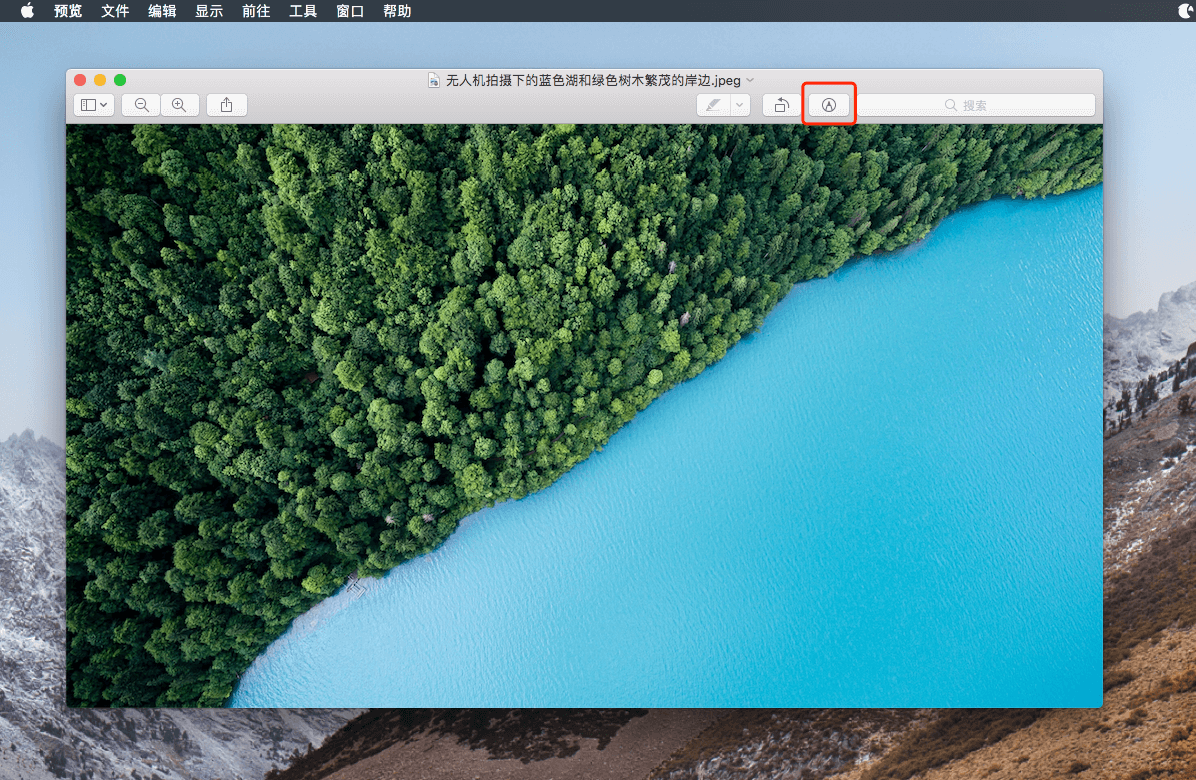This screenshot has height=780, width=1196.
Task: Click the jpeg file proxy icon in title bar
Action: 433,80
